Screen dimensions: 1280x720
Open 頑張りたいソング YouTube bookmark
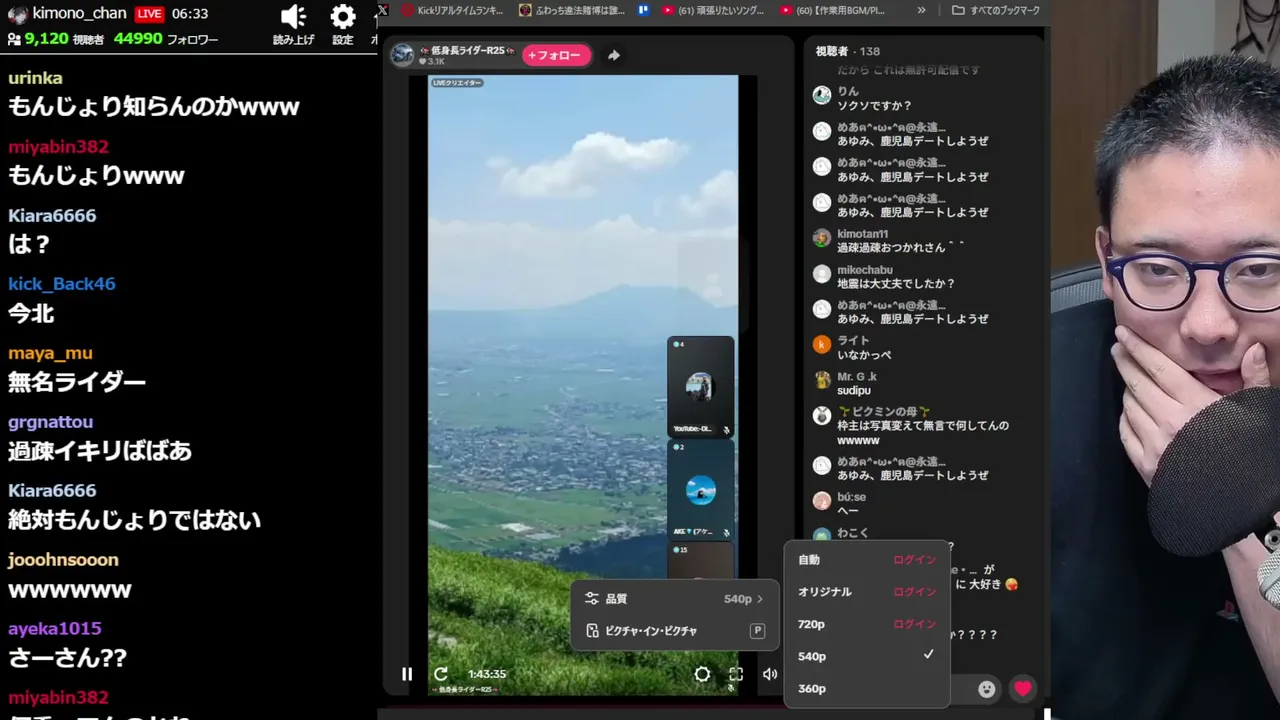click(x=712, y=10)
